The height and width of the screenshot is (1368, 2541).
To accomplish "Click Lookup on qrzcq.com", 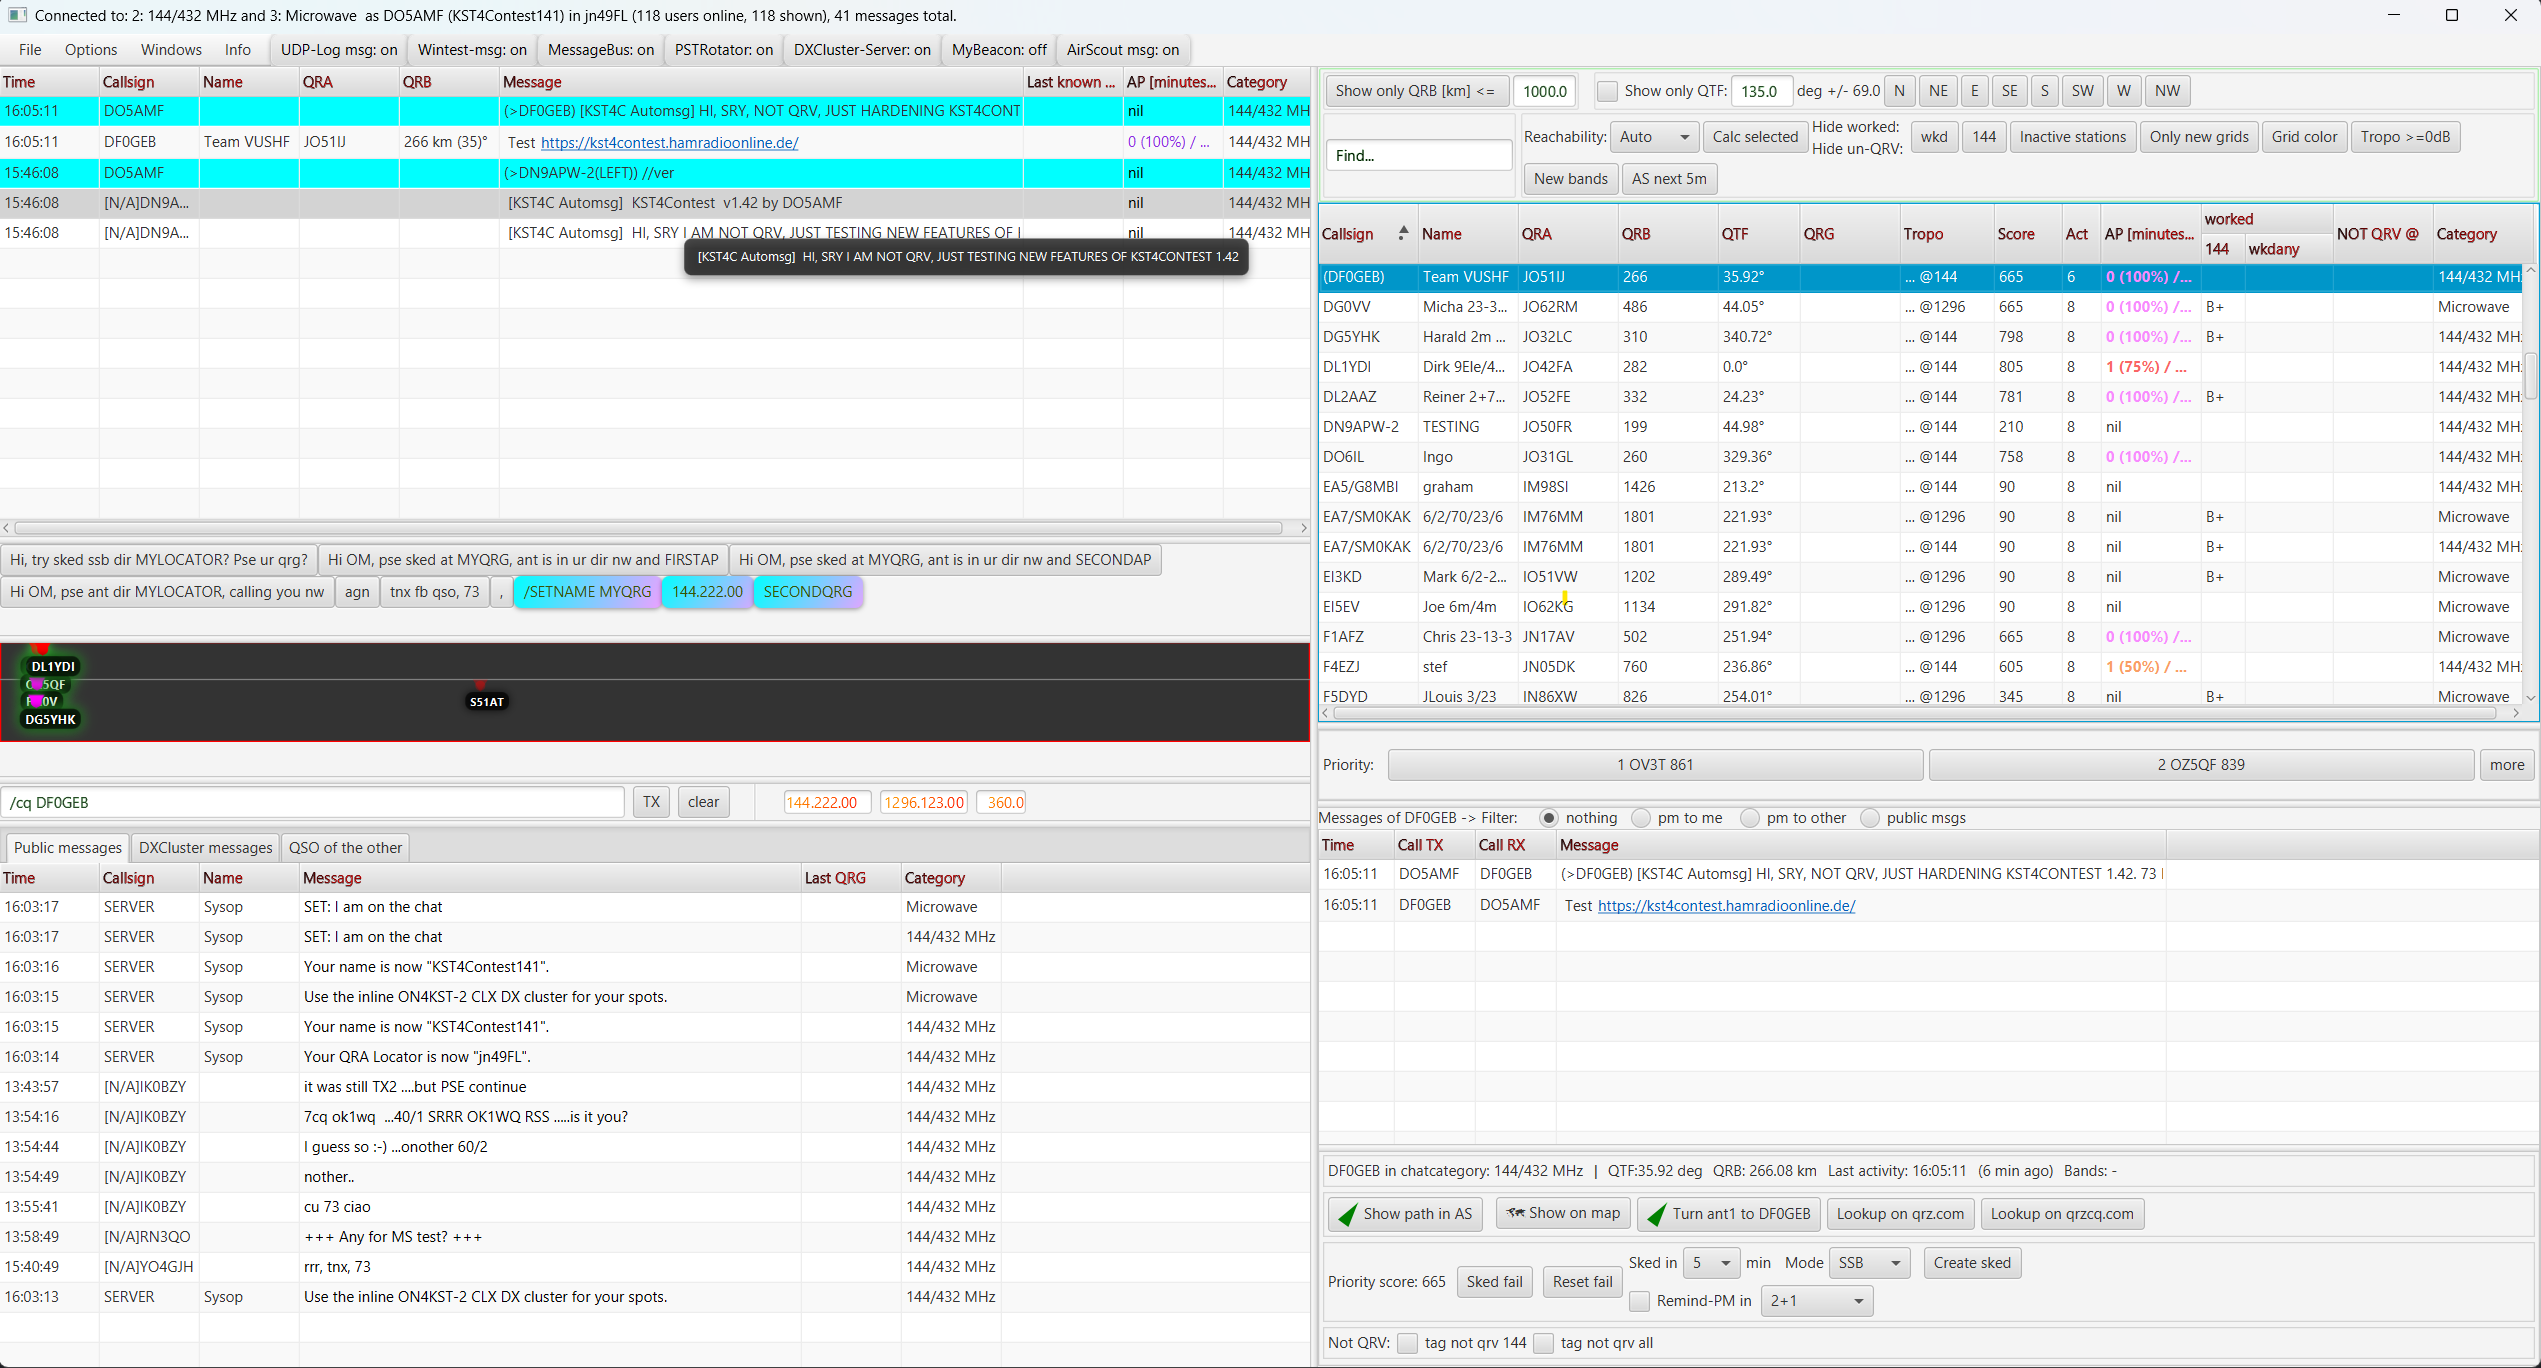I will [x=2061, y=1214].
